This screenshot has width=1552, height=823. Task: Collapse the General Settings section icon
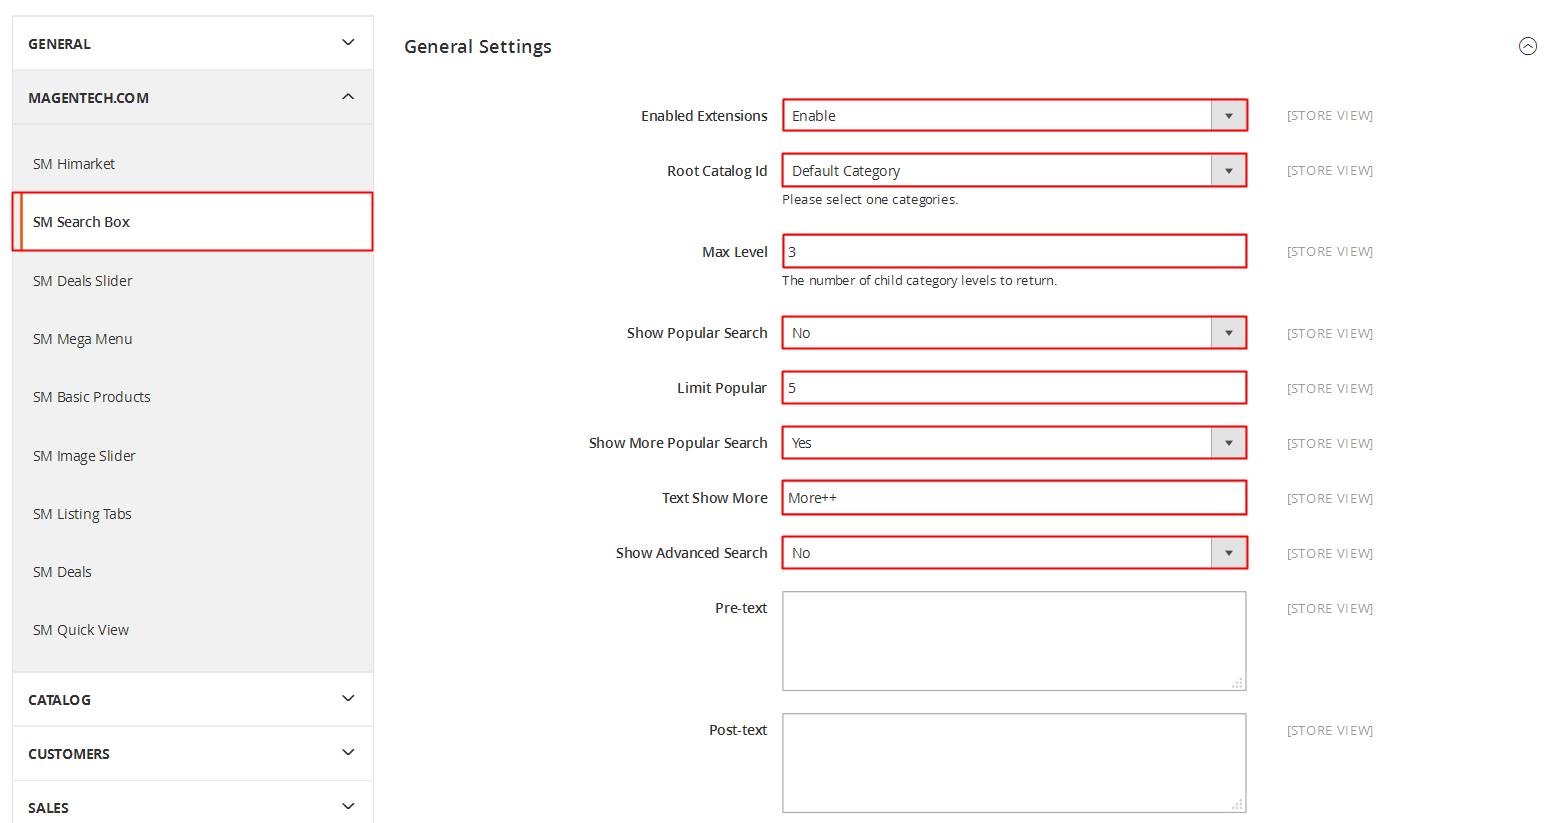point(1527,46)
